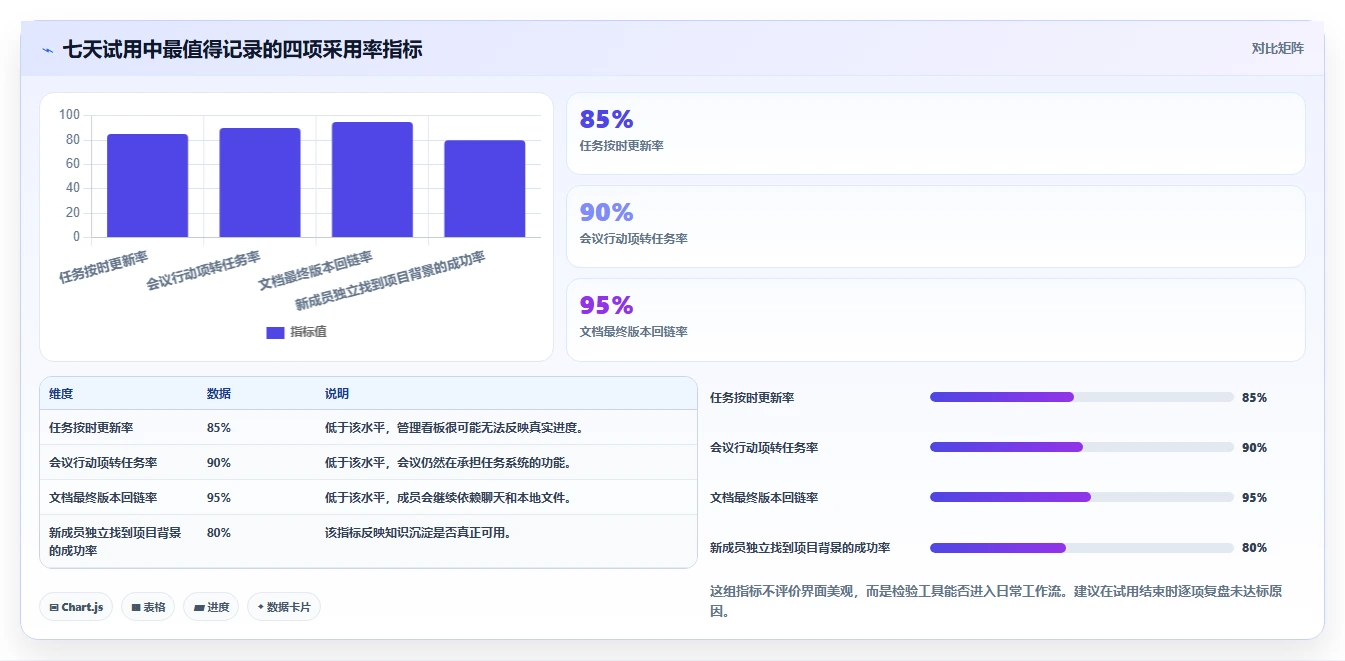Click the 任务按时更新率 bar in the chart

(148, 186)
